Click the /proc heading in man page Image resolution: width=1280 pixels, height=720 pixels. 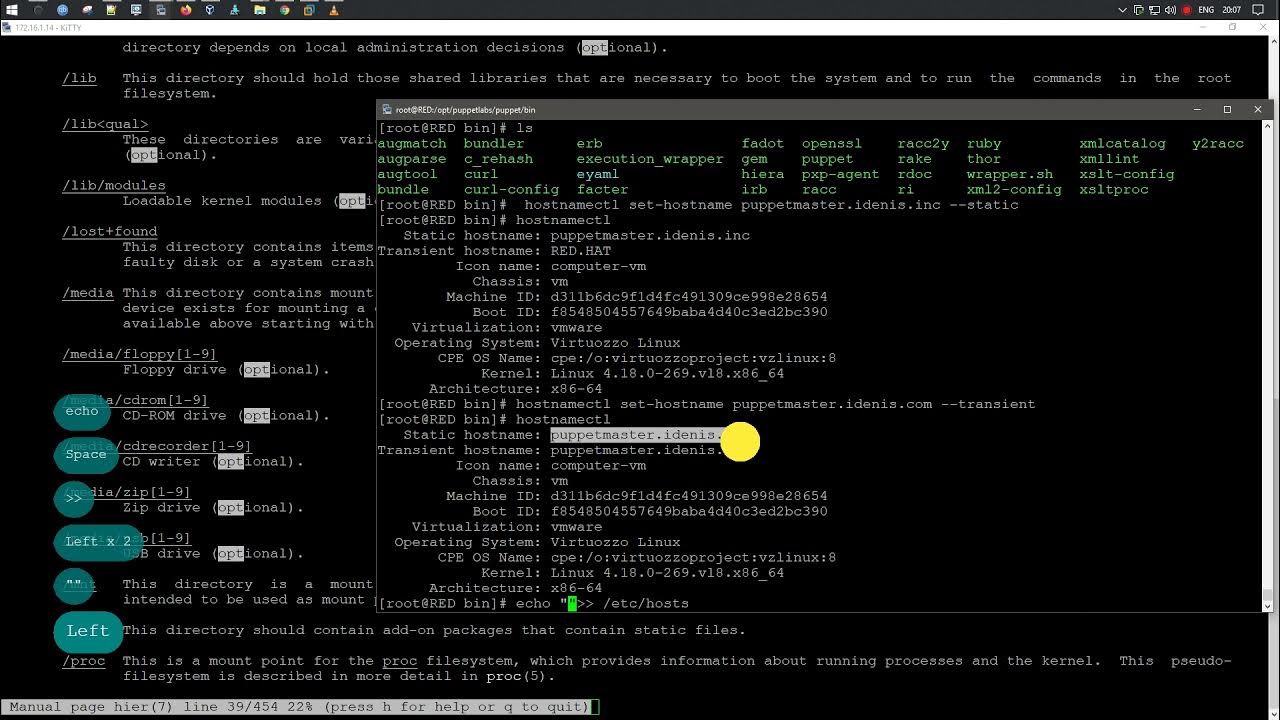pyautogui.click(x=84, y=661)
